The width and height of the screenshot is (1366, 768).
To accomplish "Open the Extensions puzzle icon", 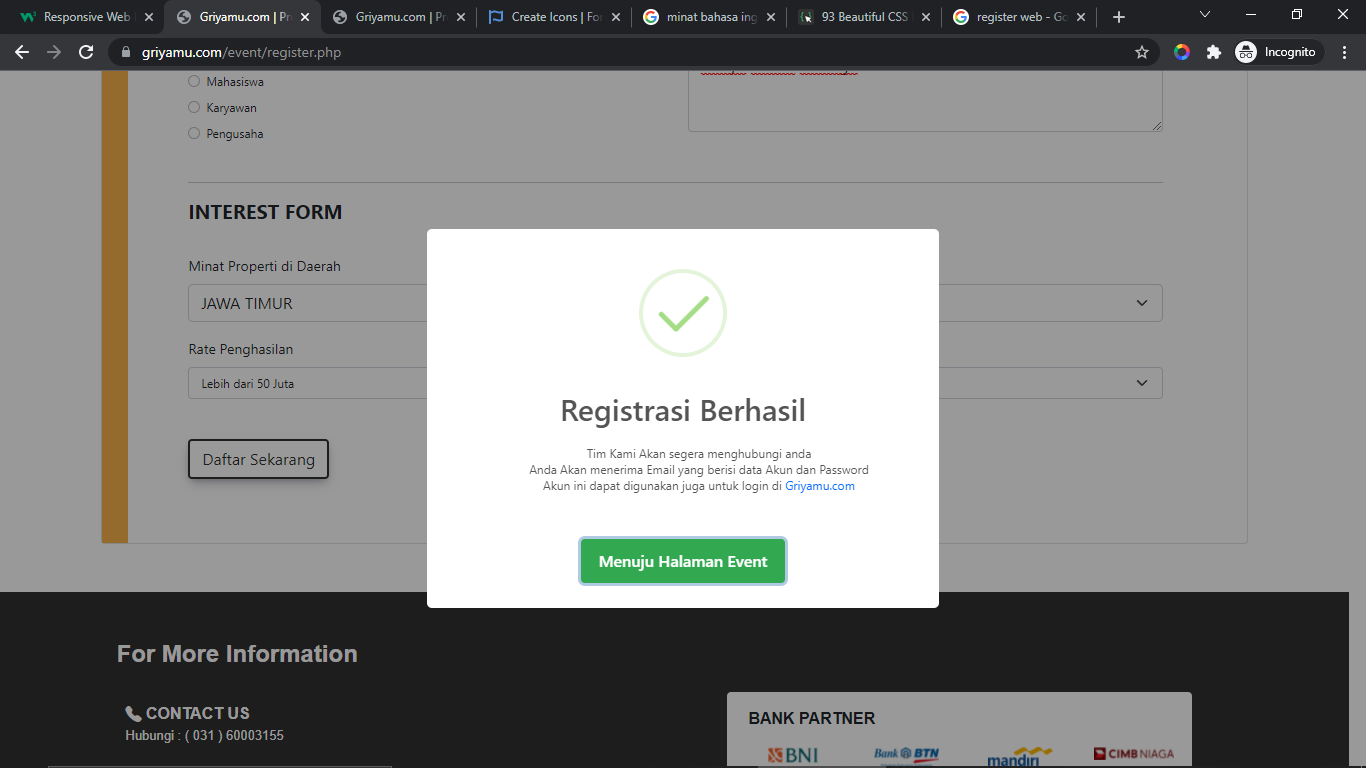I will click(x=1213, y=52).
